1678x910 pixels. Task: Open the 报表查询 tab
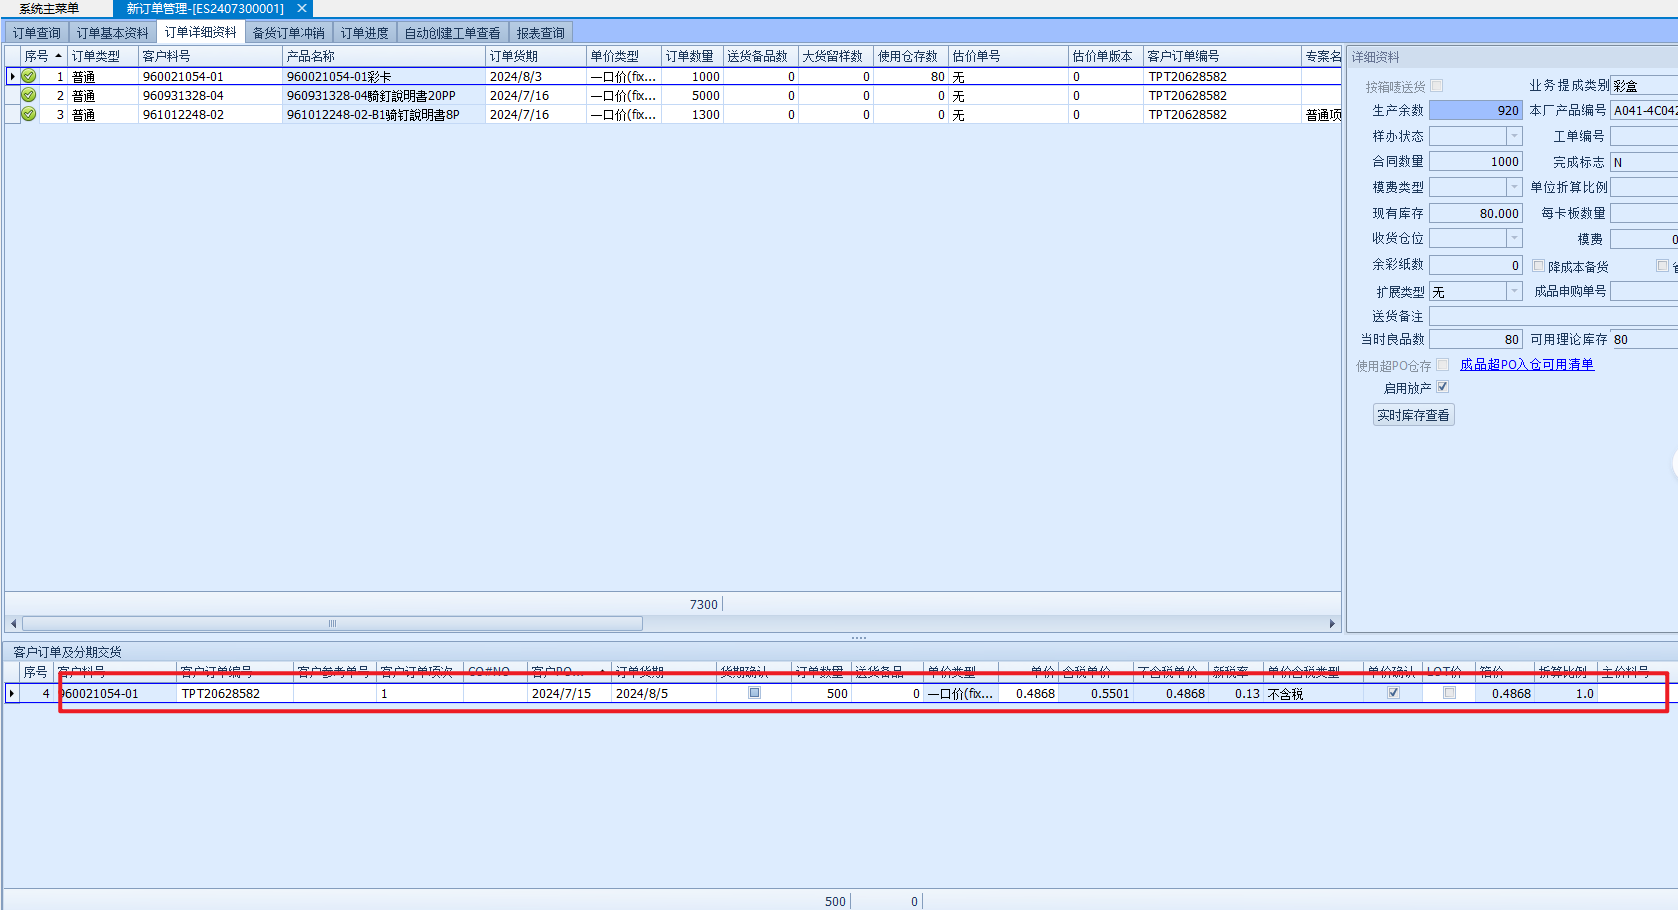pyautogui.click(x=541, y=33)
